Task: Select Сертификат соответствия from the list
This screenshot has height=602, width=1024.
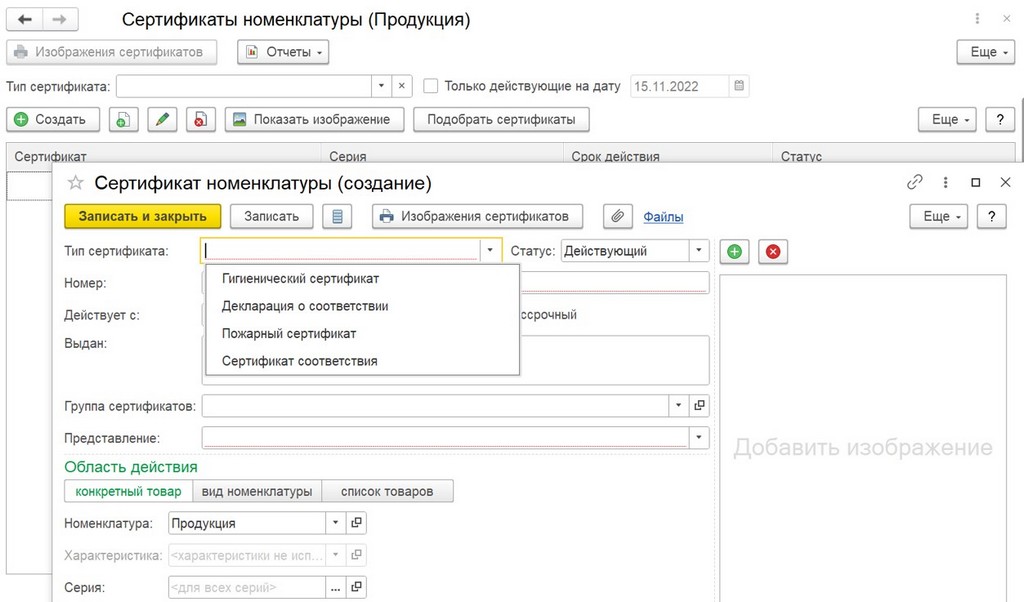Action: 362,361
